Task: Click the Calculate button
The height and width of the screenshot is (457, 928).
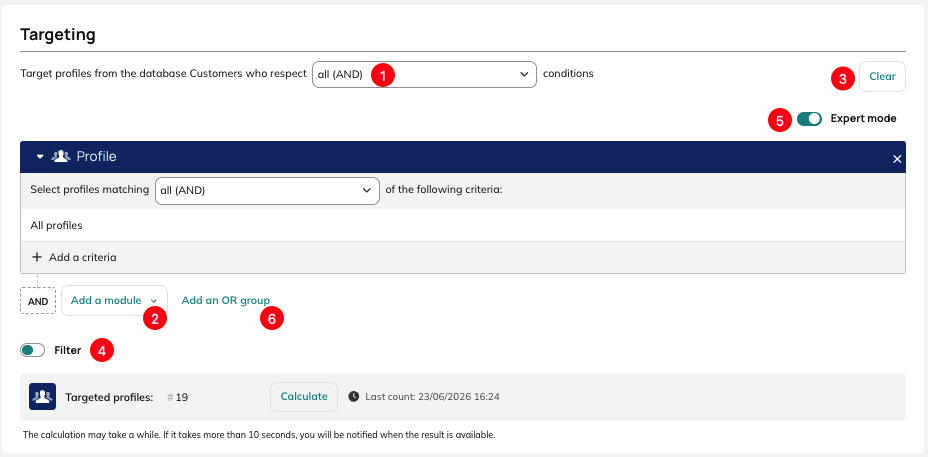Action: [304, 397]
